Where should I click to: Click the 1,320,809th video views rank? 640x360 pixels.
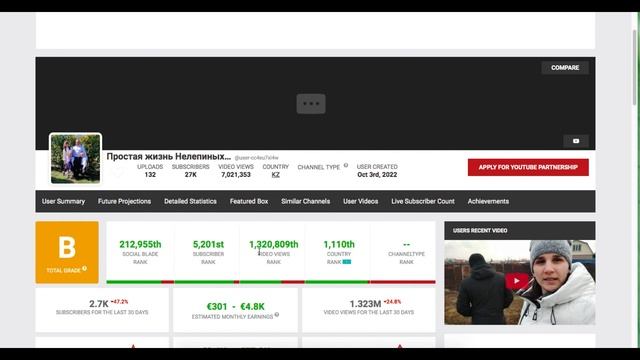click(273, 244)
